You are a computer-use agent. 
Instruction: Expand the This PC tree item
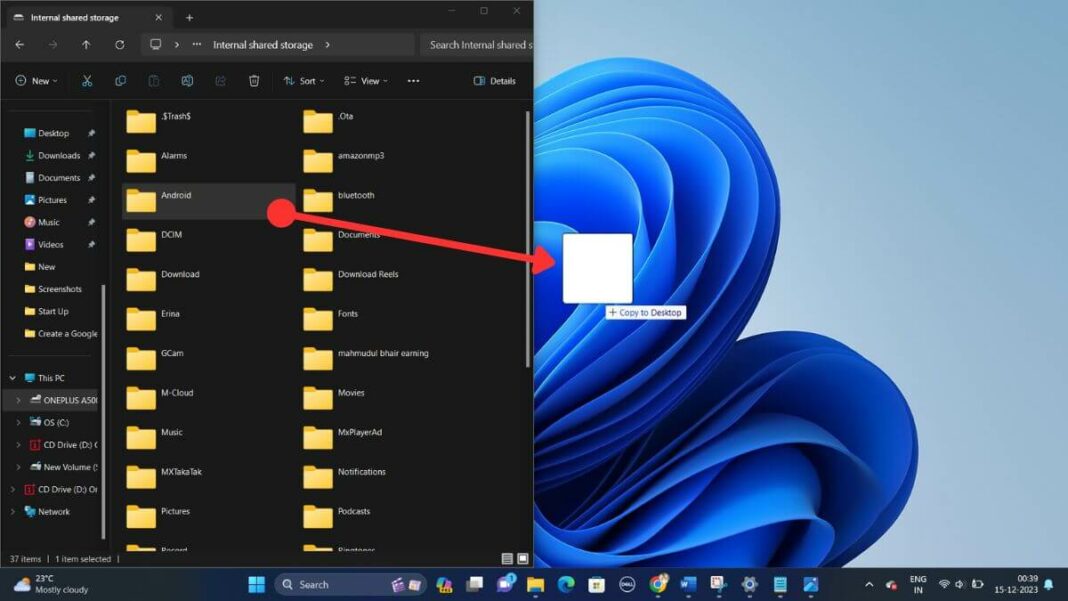click(12, 378)
